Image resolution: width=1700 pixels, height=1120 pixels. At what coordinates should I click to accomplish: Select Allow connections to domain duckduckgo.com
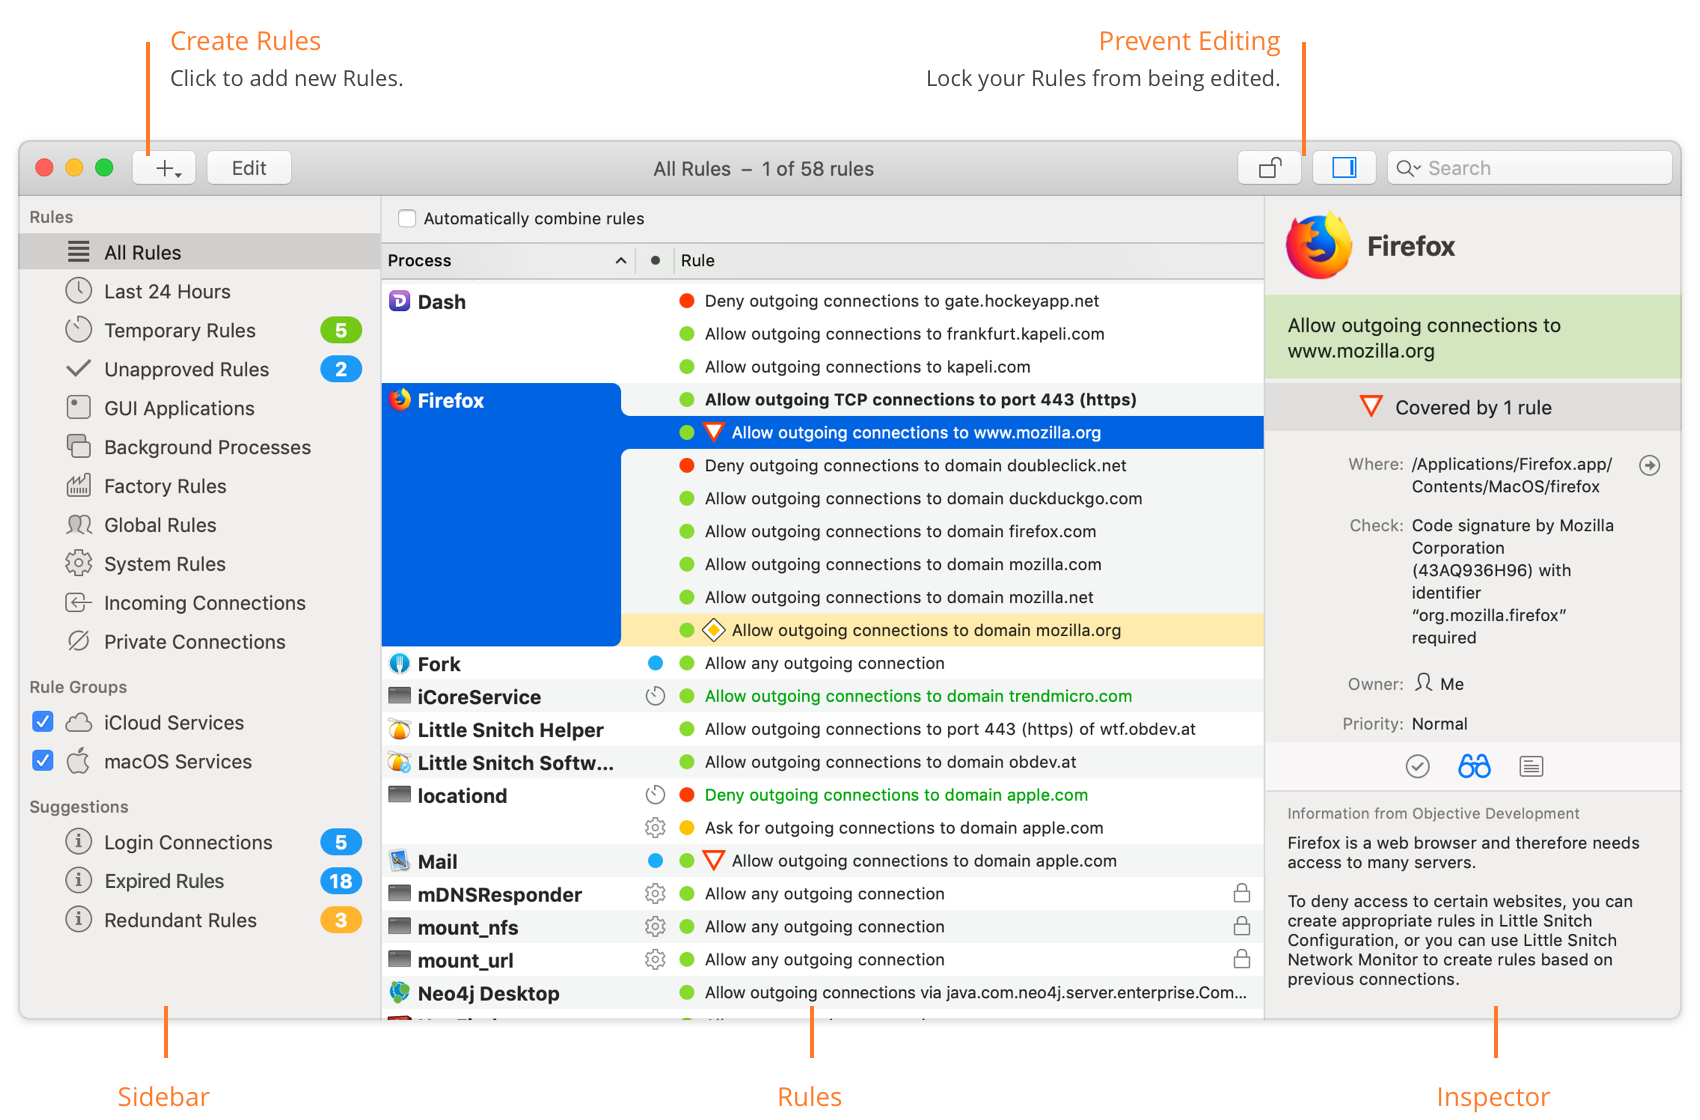click(923, 499)
